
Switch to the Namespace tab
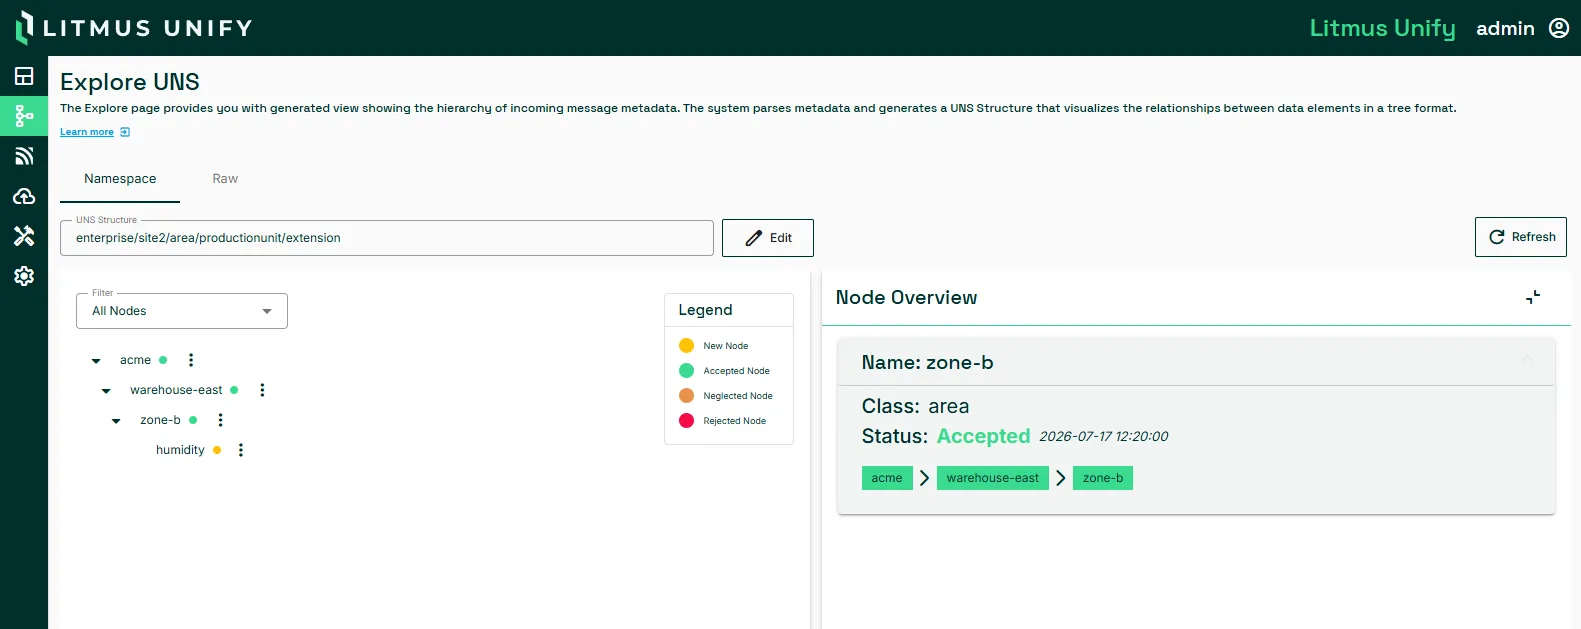tap(120, 179)
